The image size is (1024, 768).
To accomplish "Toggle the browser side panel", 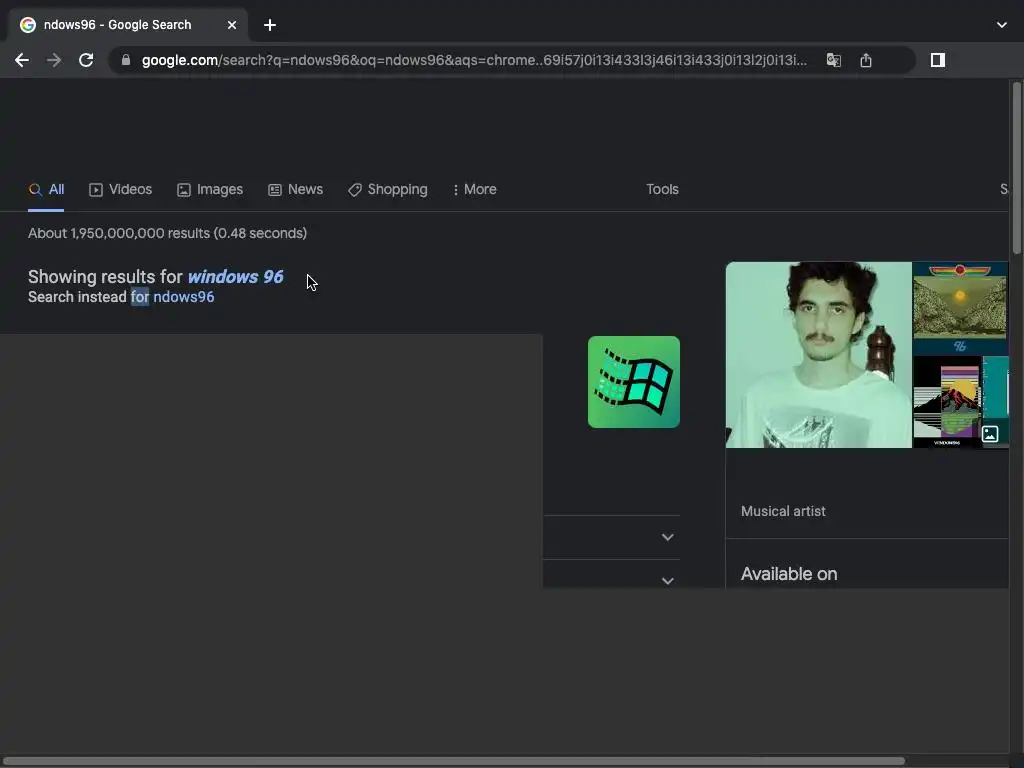I will [x=938, y=60].
